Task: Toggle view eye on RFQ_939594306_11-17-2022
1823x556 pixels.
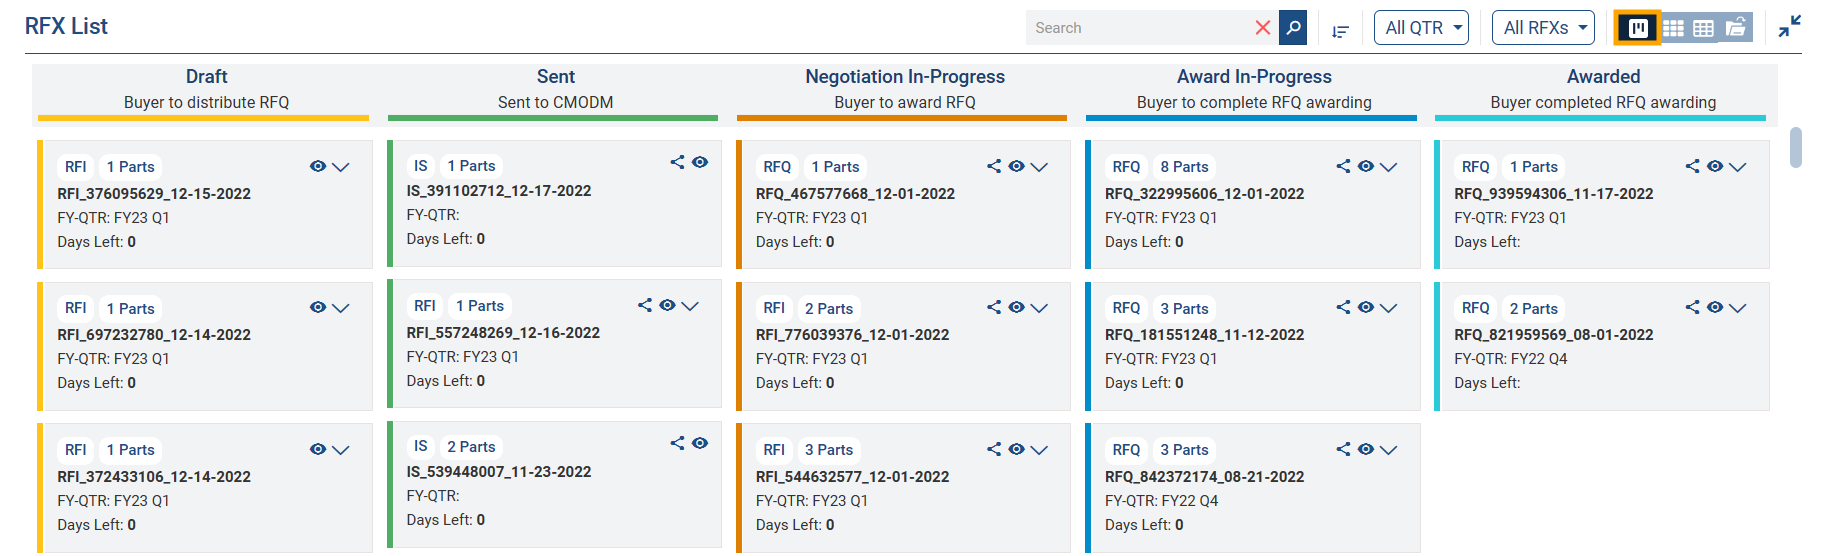Action: (1715, 166)
